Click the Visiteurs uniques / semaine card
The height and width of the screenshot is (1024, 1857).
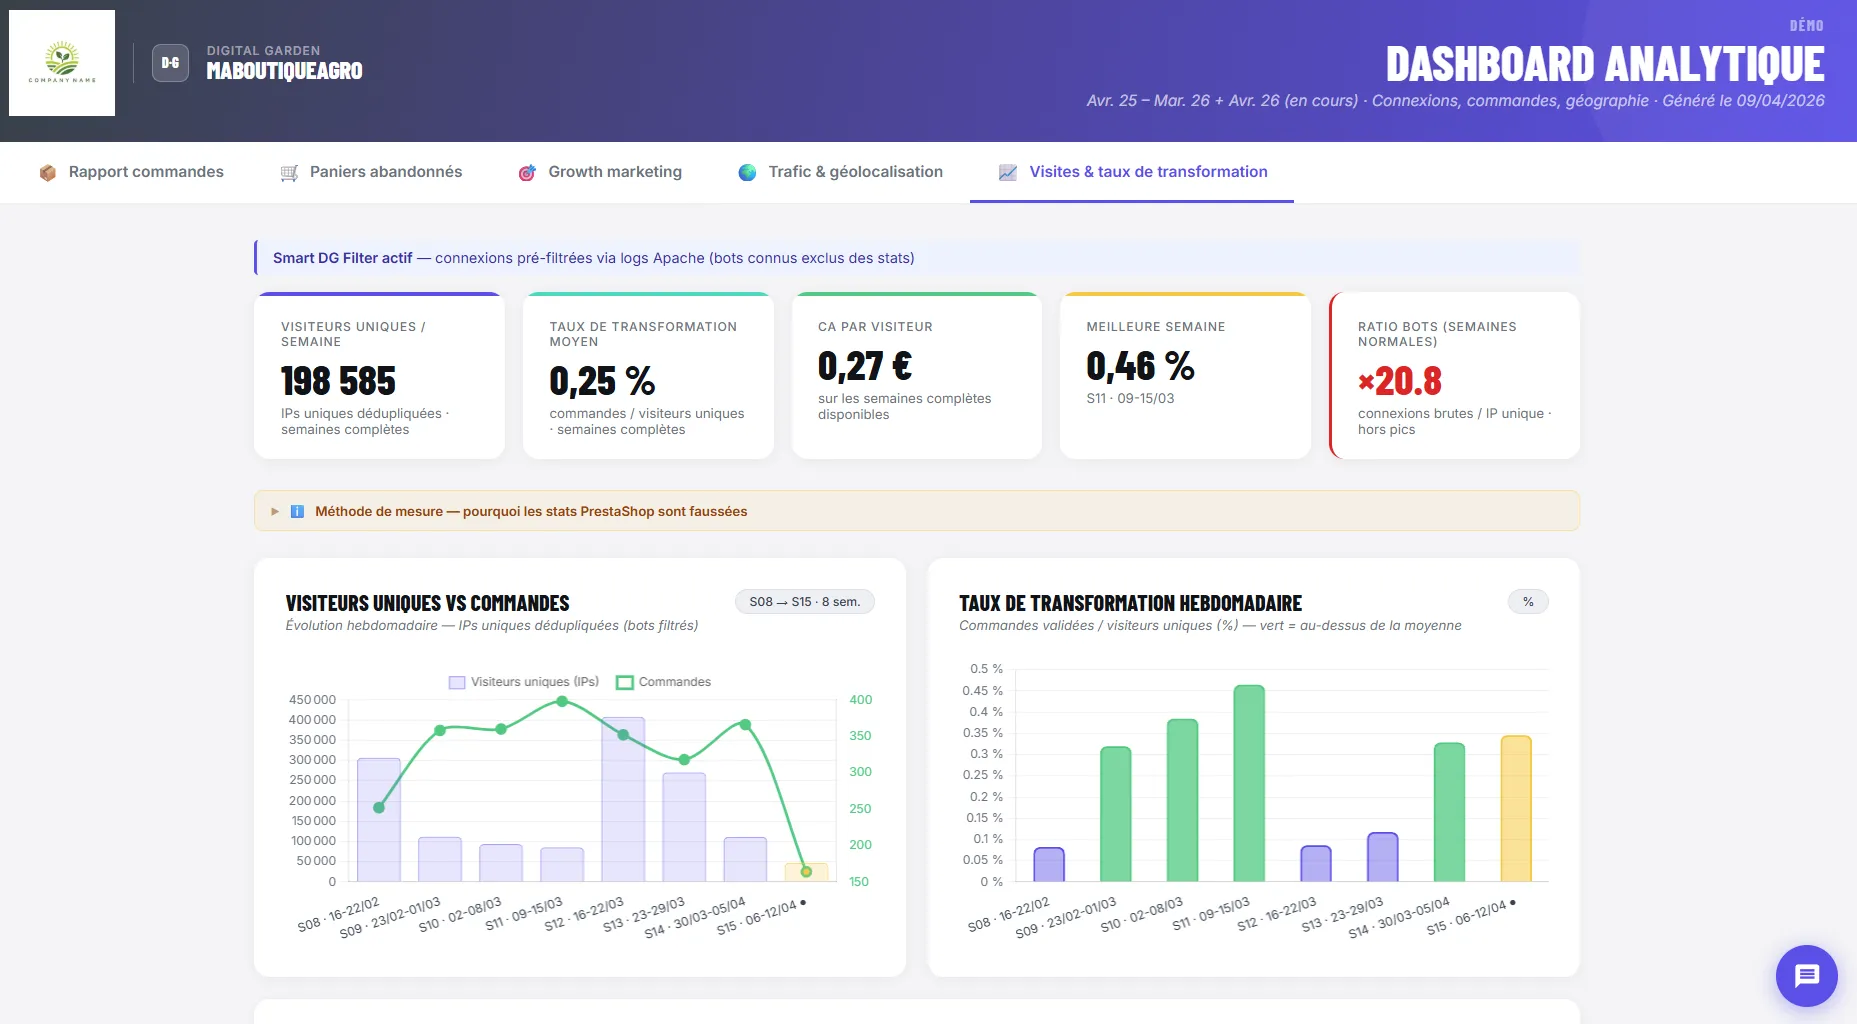(x=379, y=376)
